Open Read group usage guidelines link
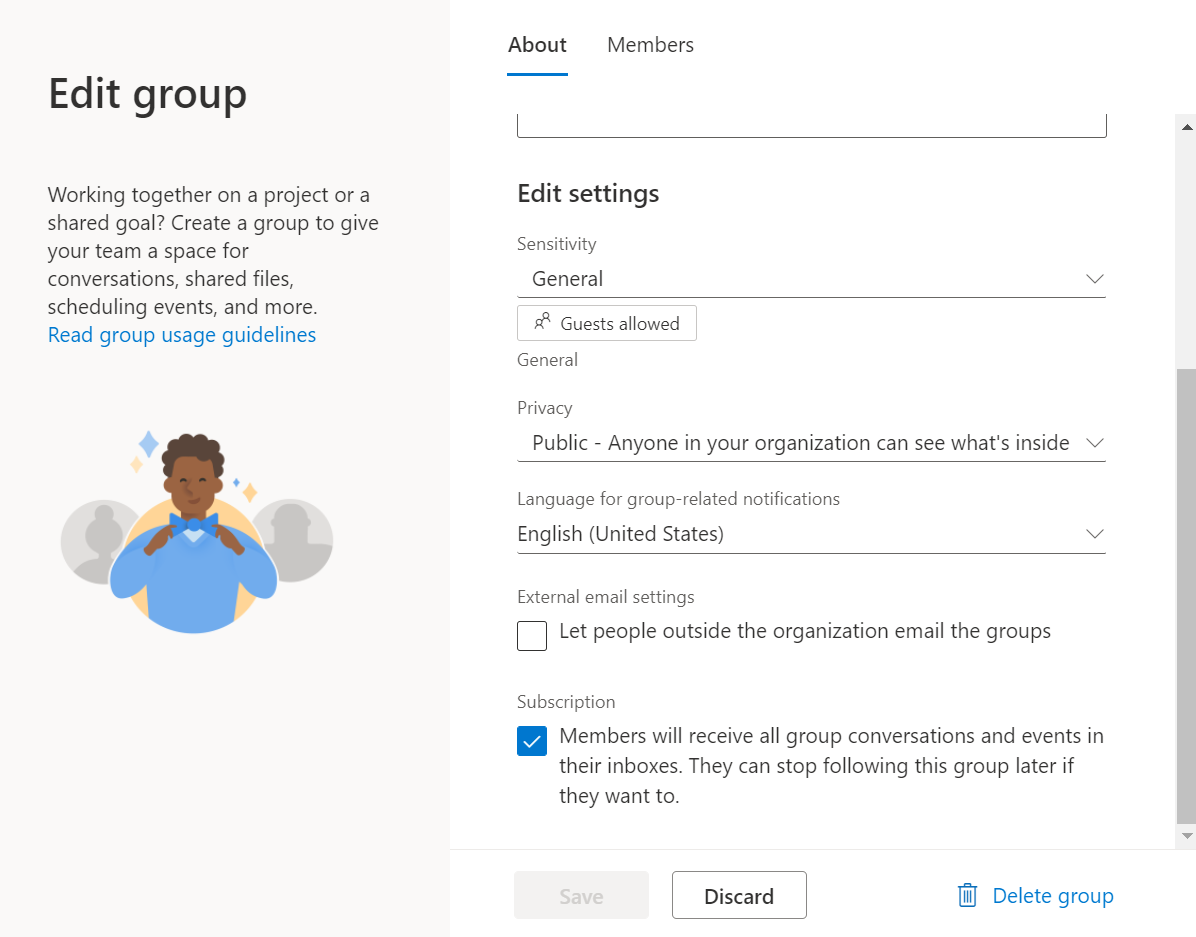This screenshot has width=1196, height=937. pos(182,335)
